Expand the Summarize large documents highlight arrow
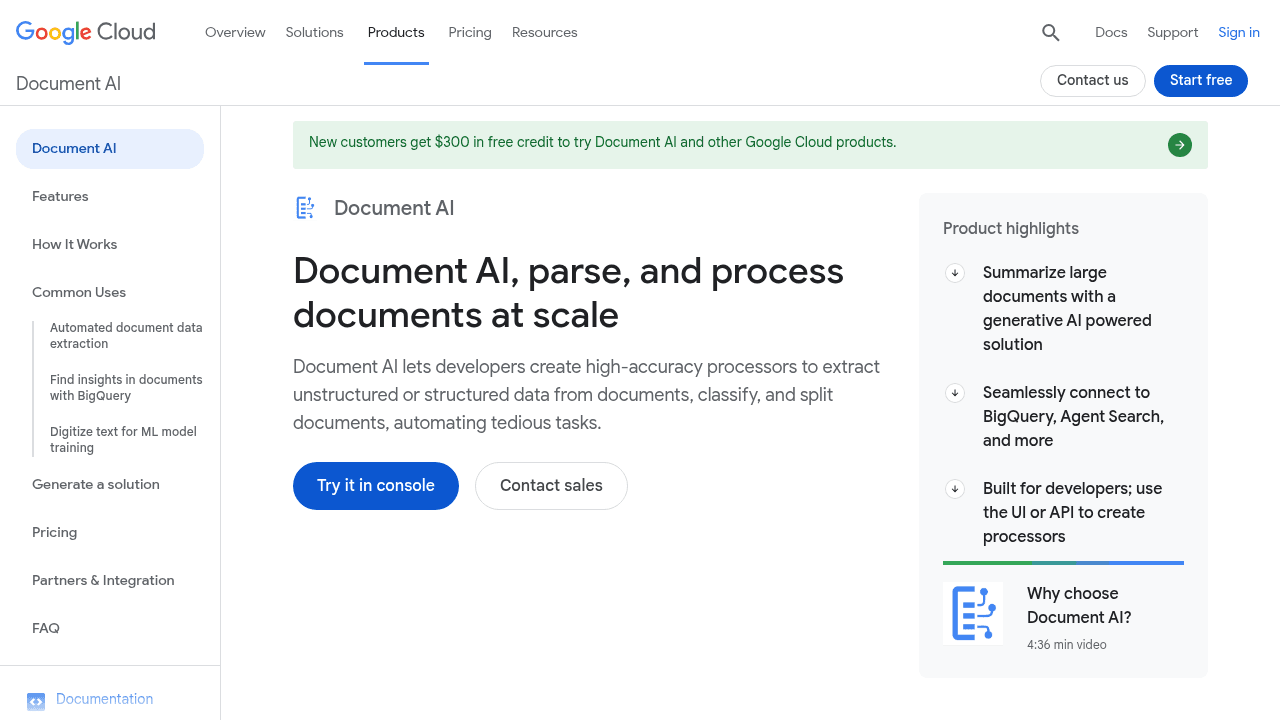The height and width of the screenshot is (720, 1280). tap(955, 272)
